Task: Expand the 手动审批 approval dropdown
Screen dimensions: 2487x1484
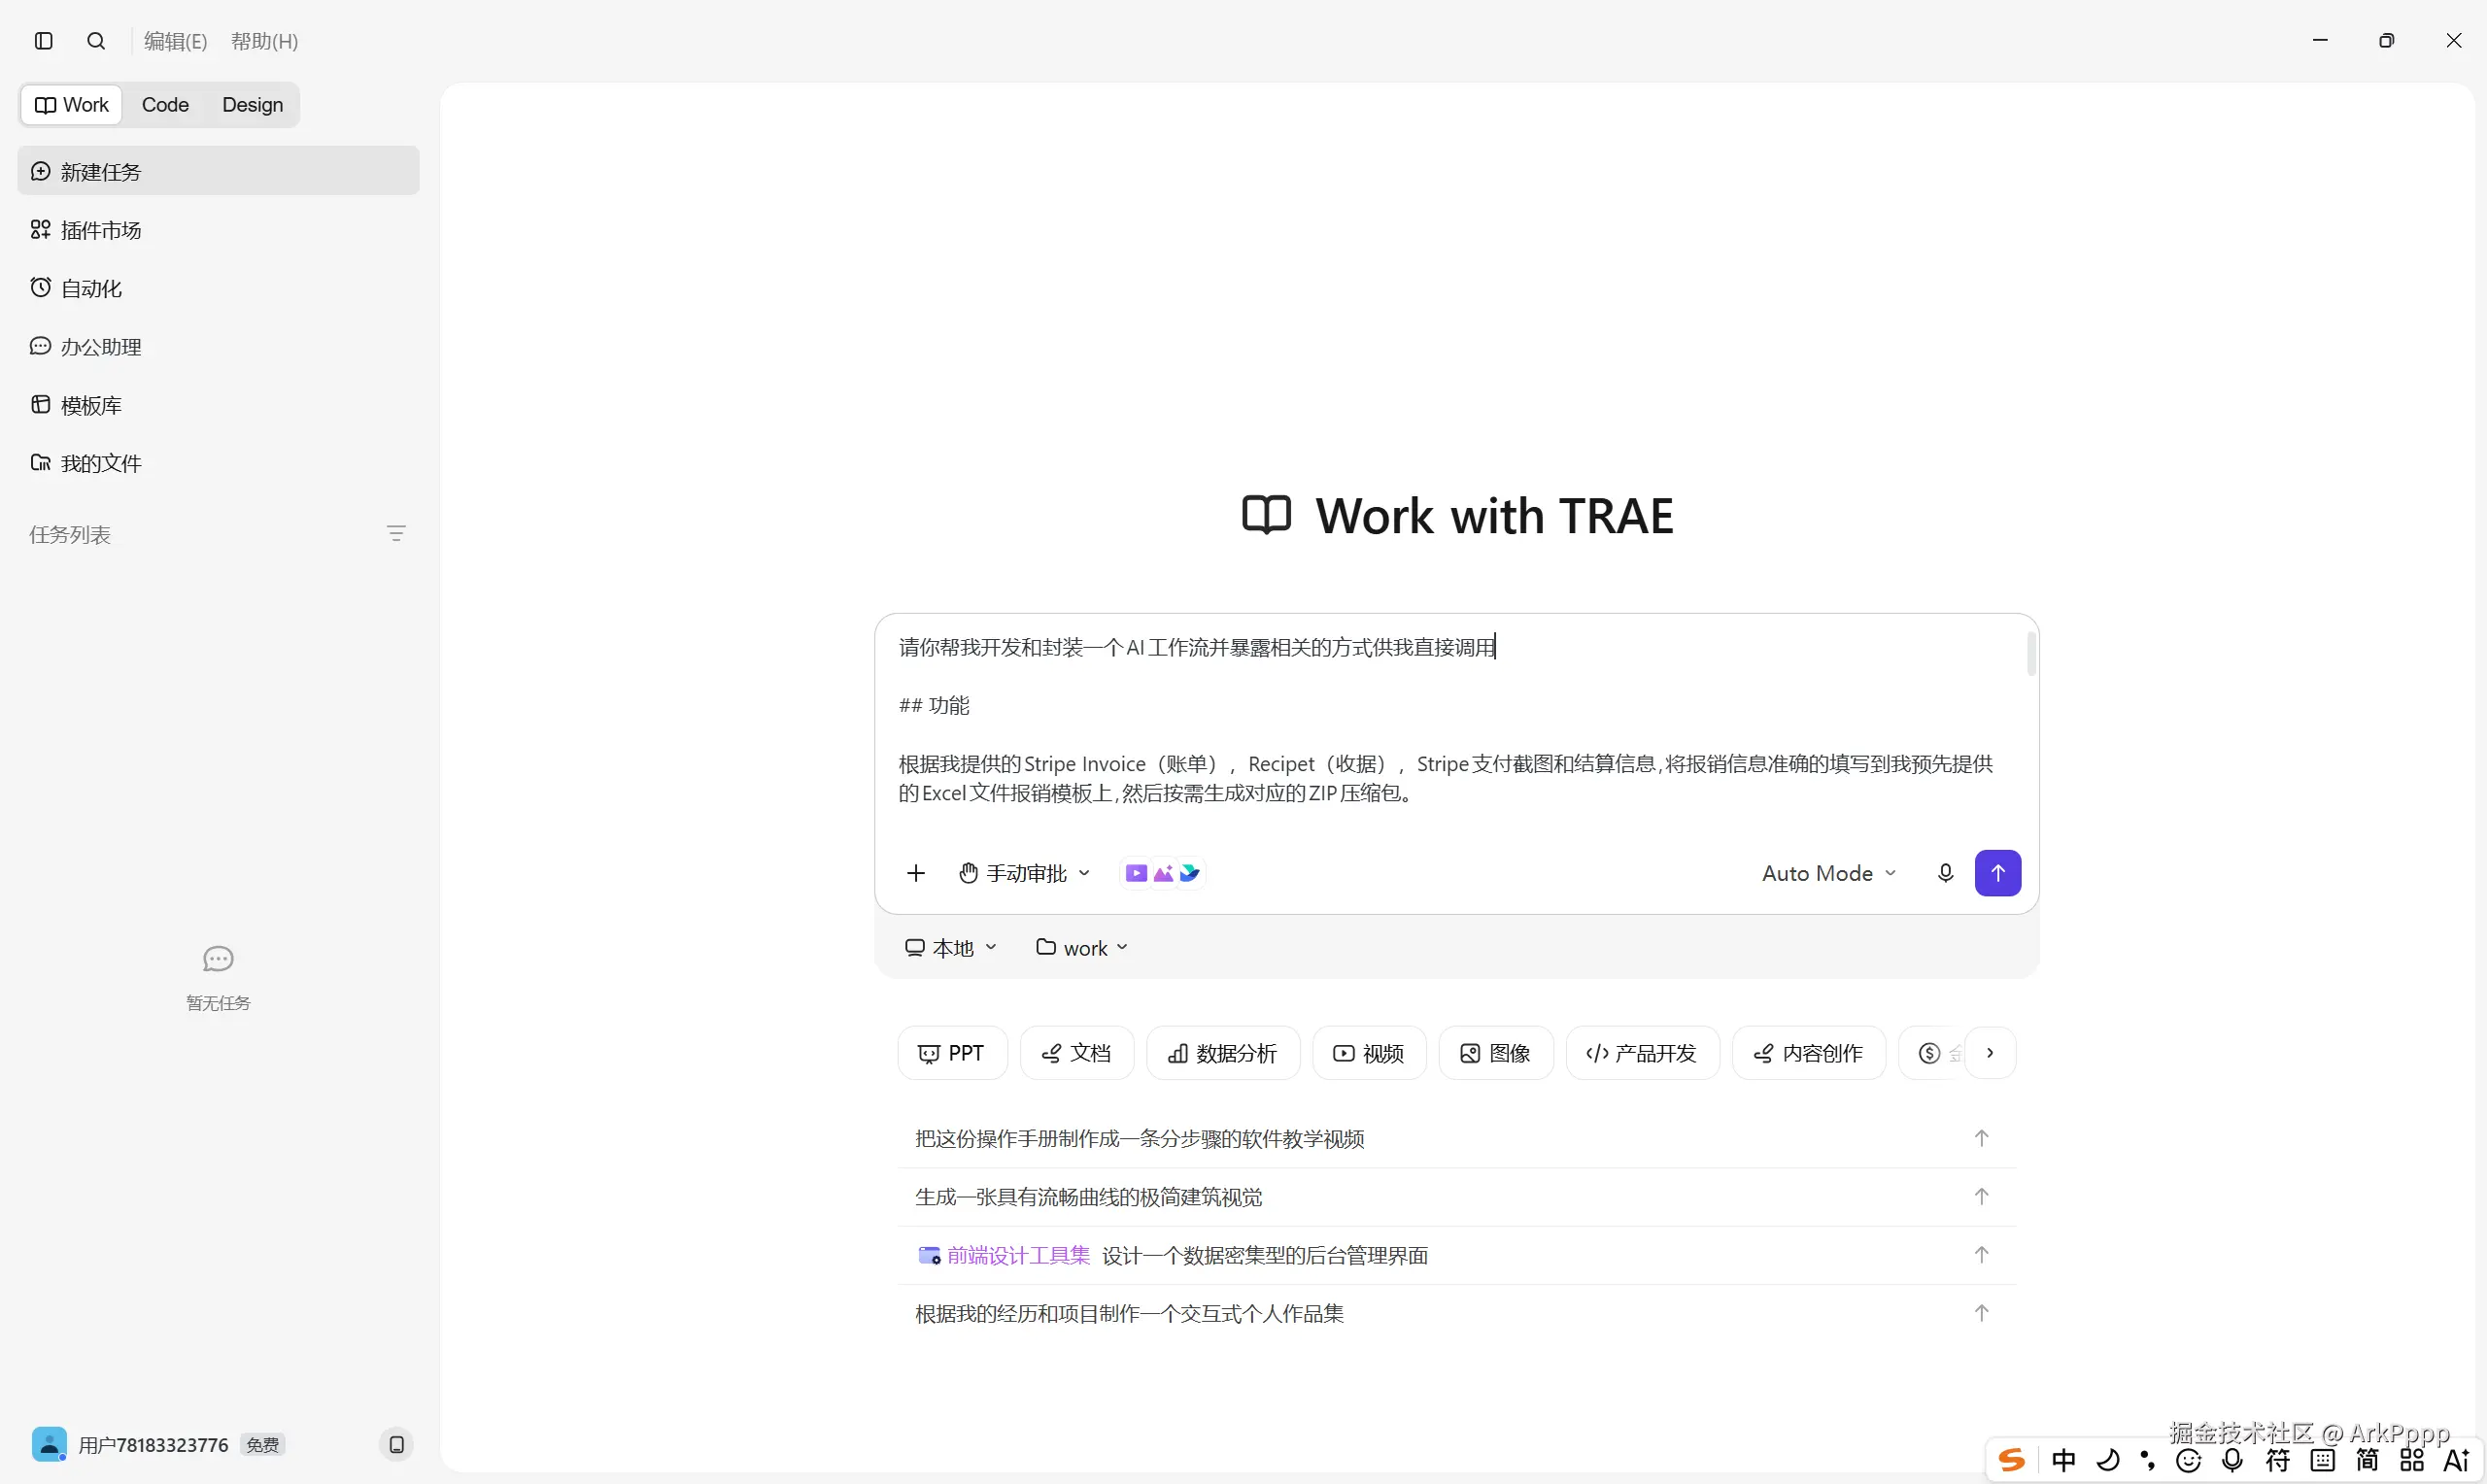Action: [x=1024, y=873]
